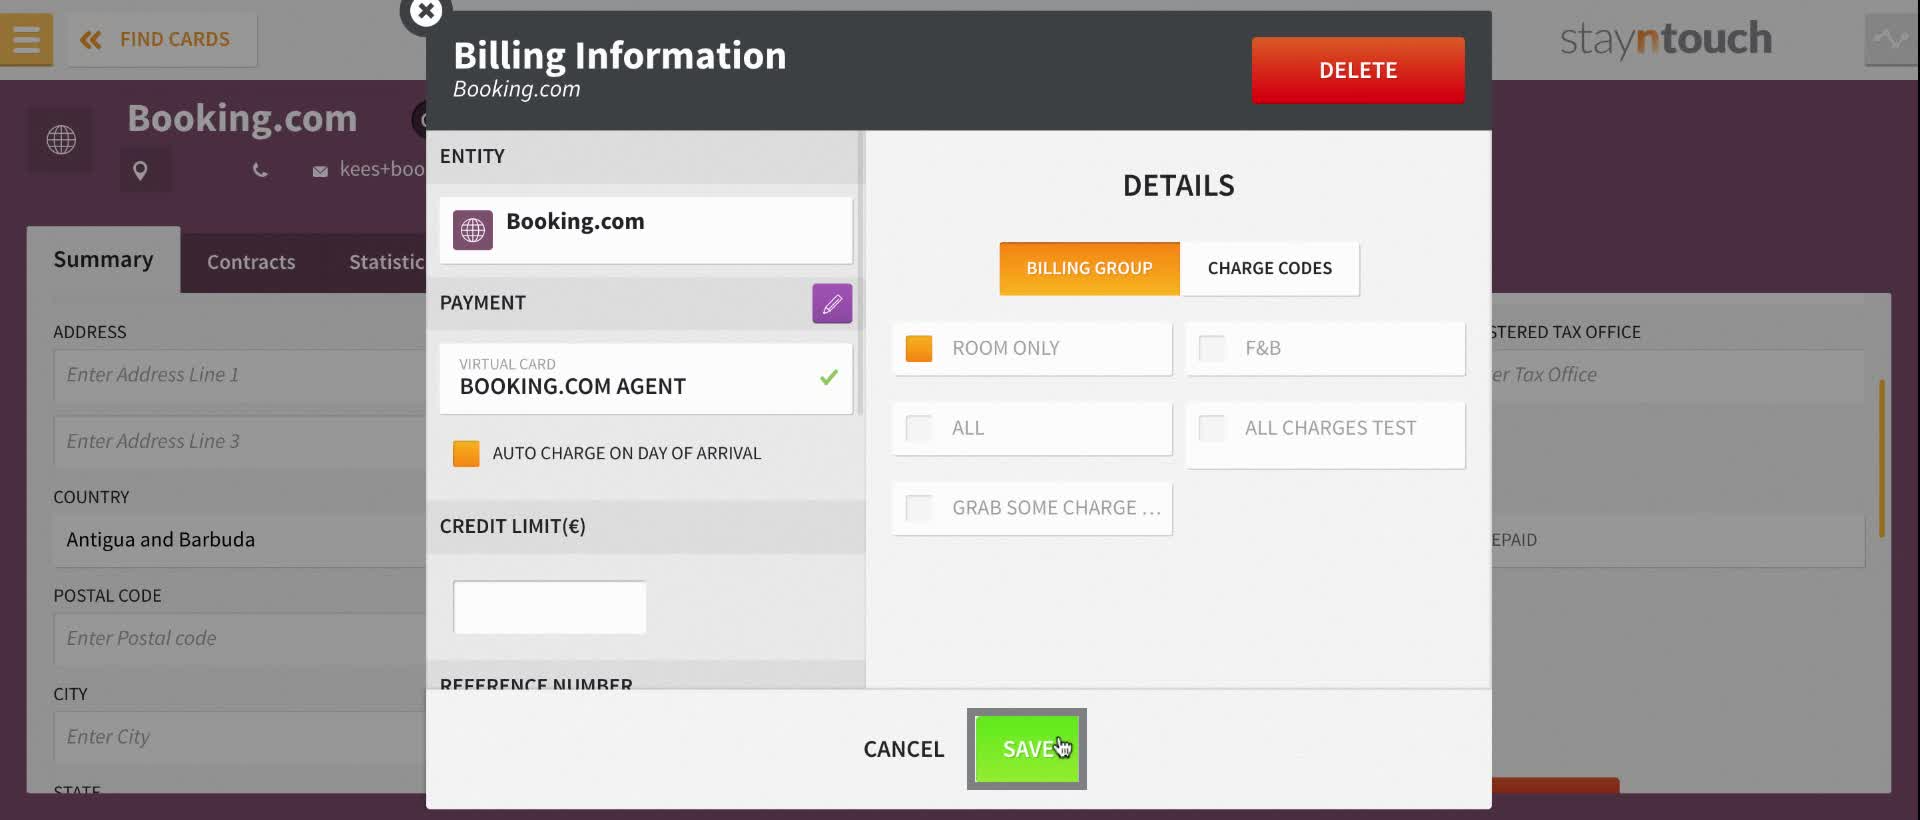Screen dimensions: 1920x820
Task: Click the globe icon beside Booking.com header
Action: tap(61, 139)
